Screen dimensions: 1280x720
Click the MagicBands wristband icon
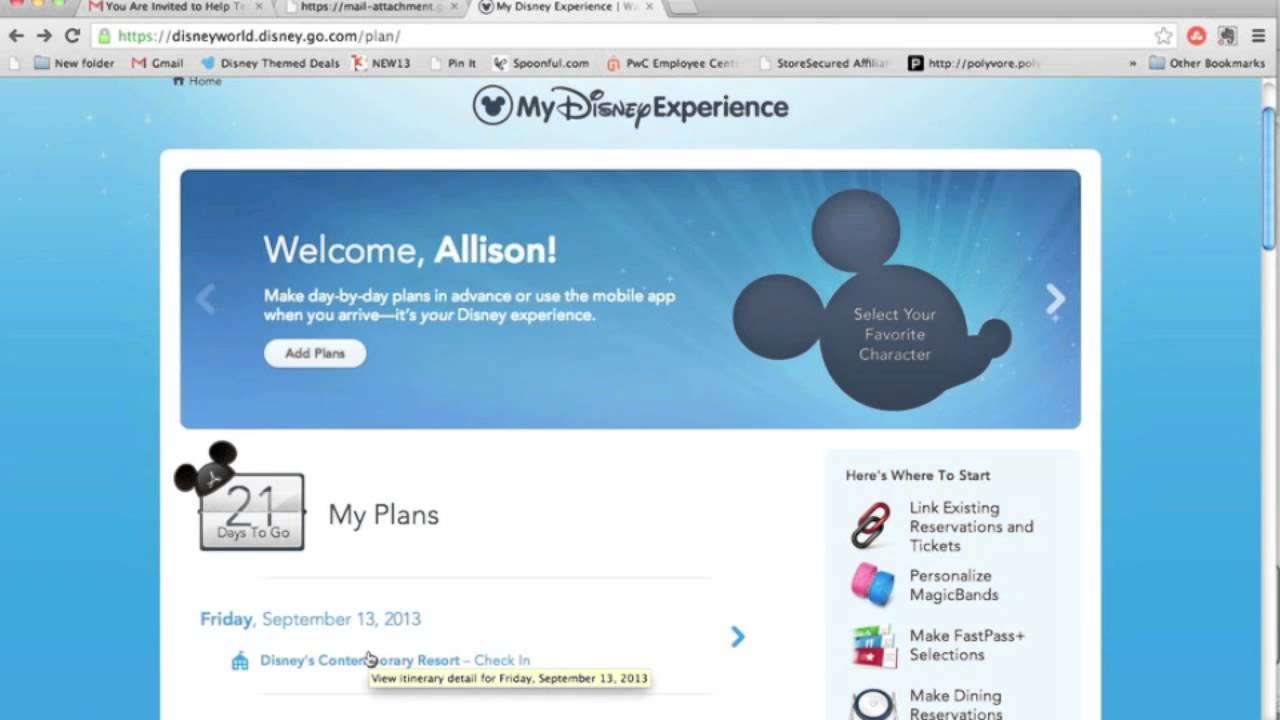tap(871, 585)
